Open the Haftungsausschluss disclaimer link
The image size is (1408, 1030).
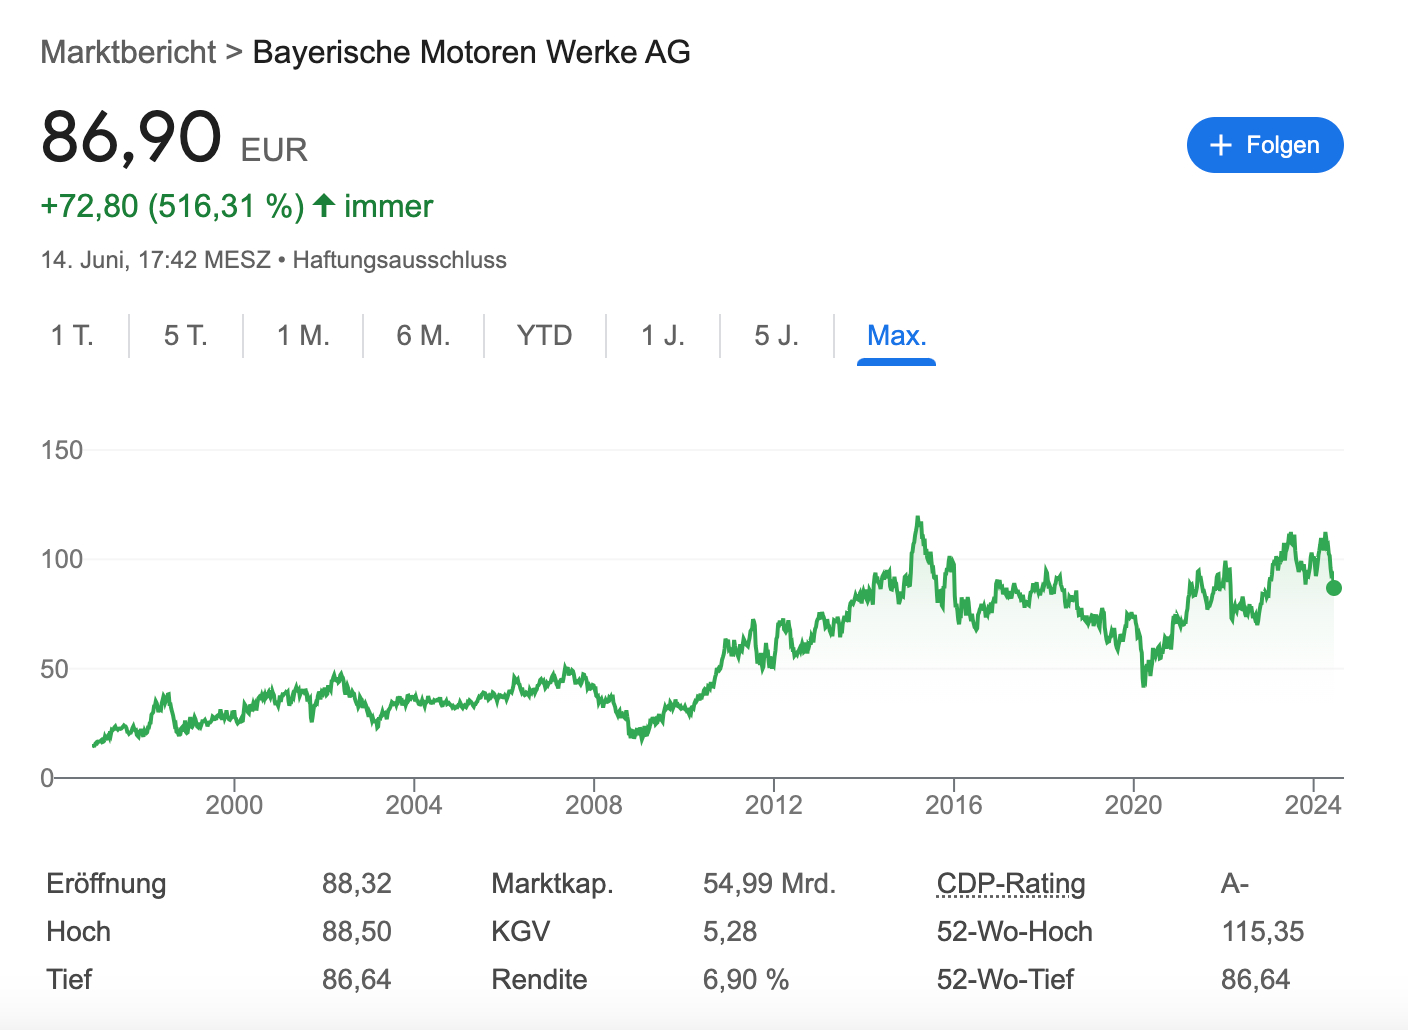(x=399, y=260)
